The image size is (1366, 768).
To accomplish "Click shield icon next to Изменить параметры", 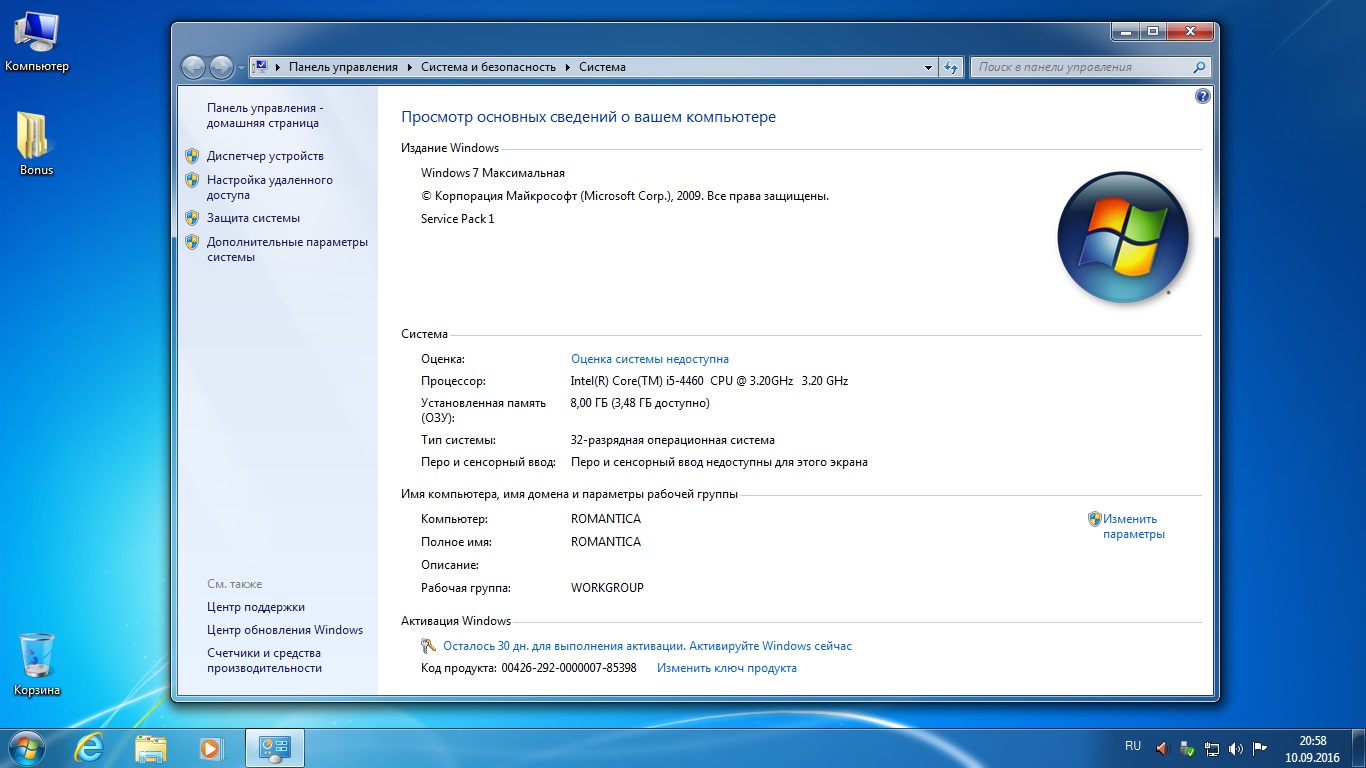I will click(x=1094, y=519).
